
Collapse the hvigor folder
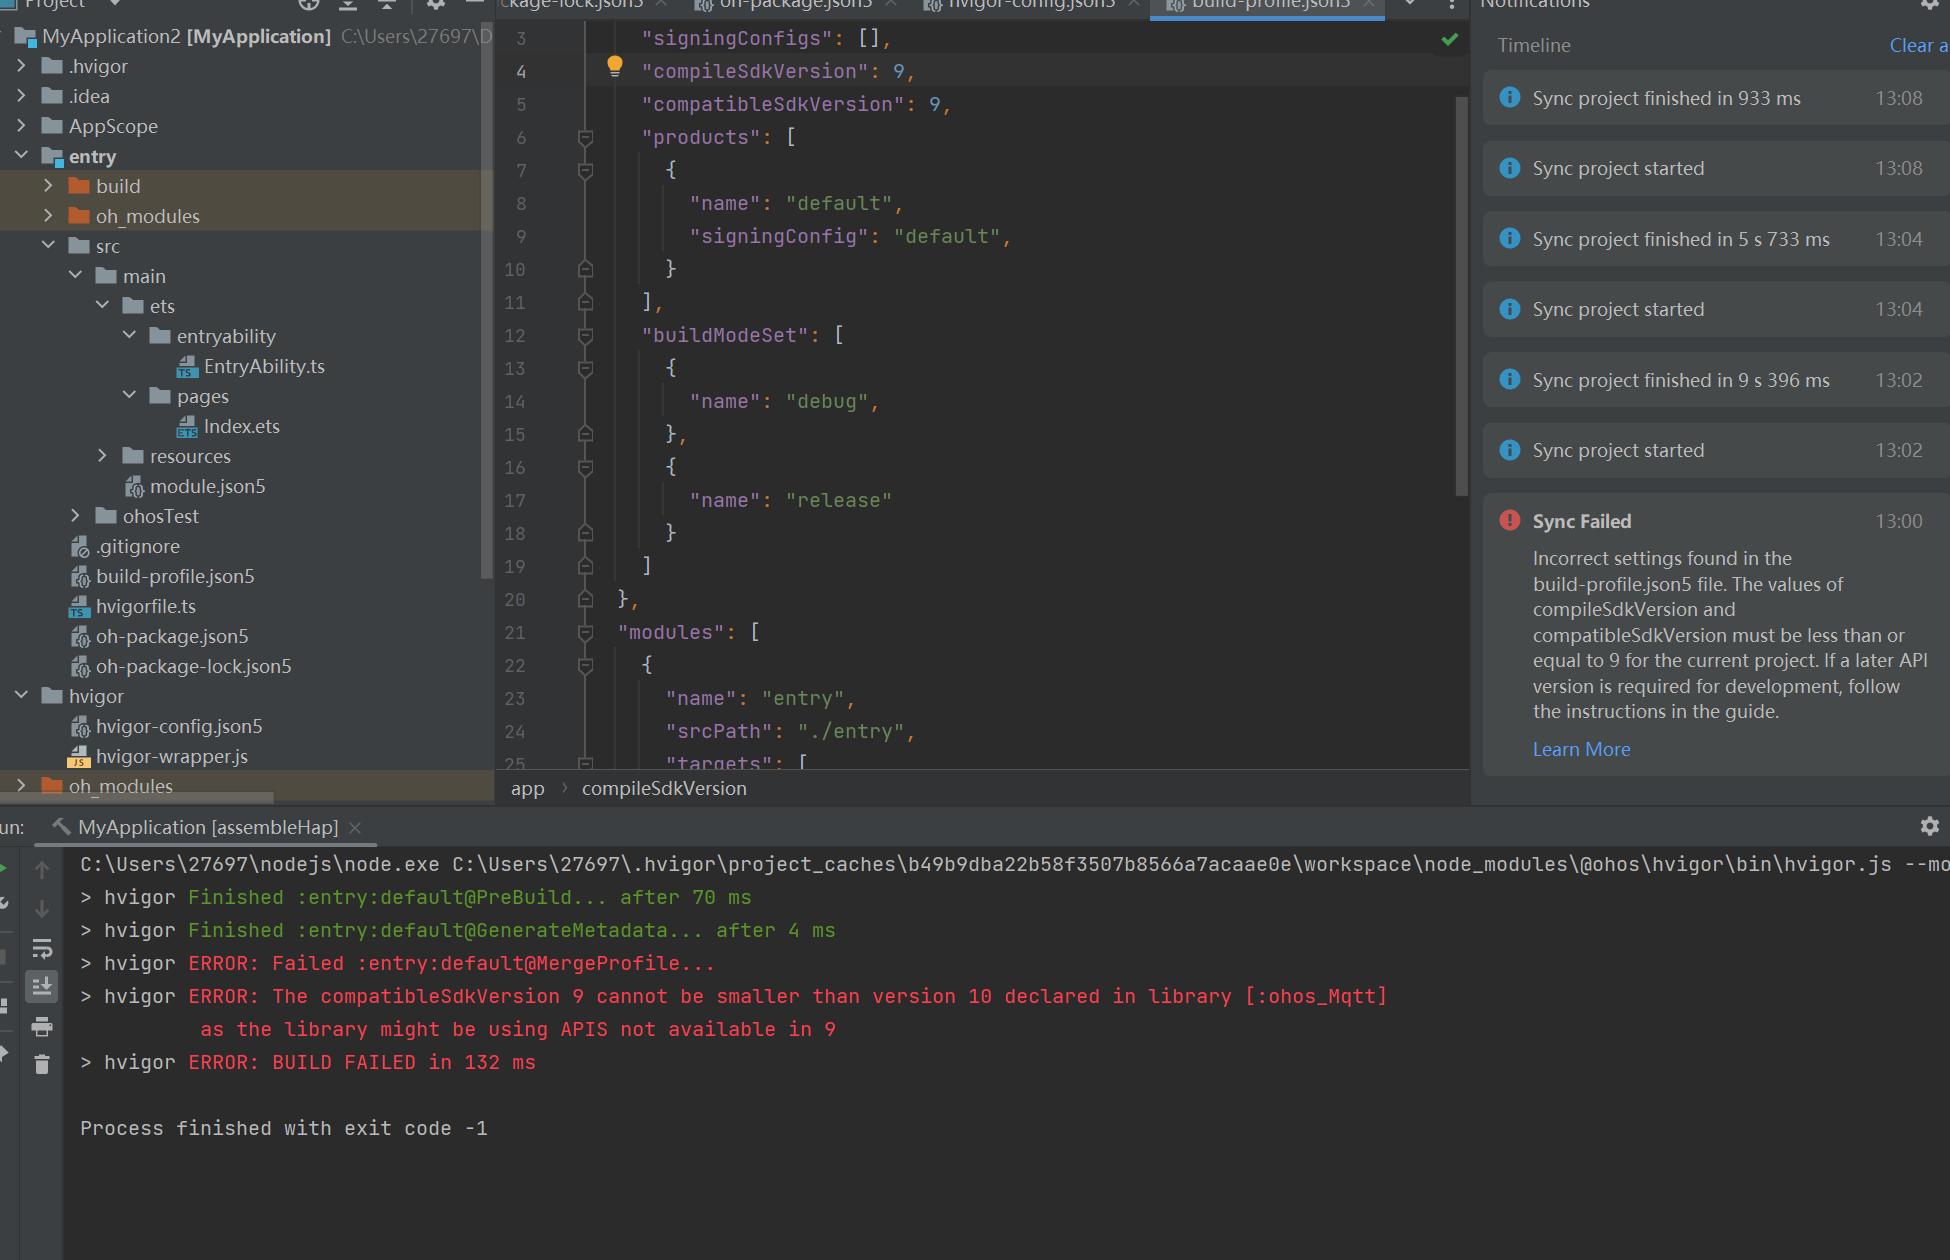[21, 696]
